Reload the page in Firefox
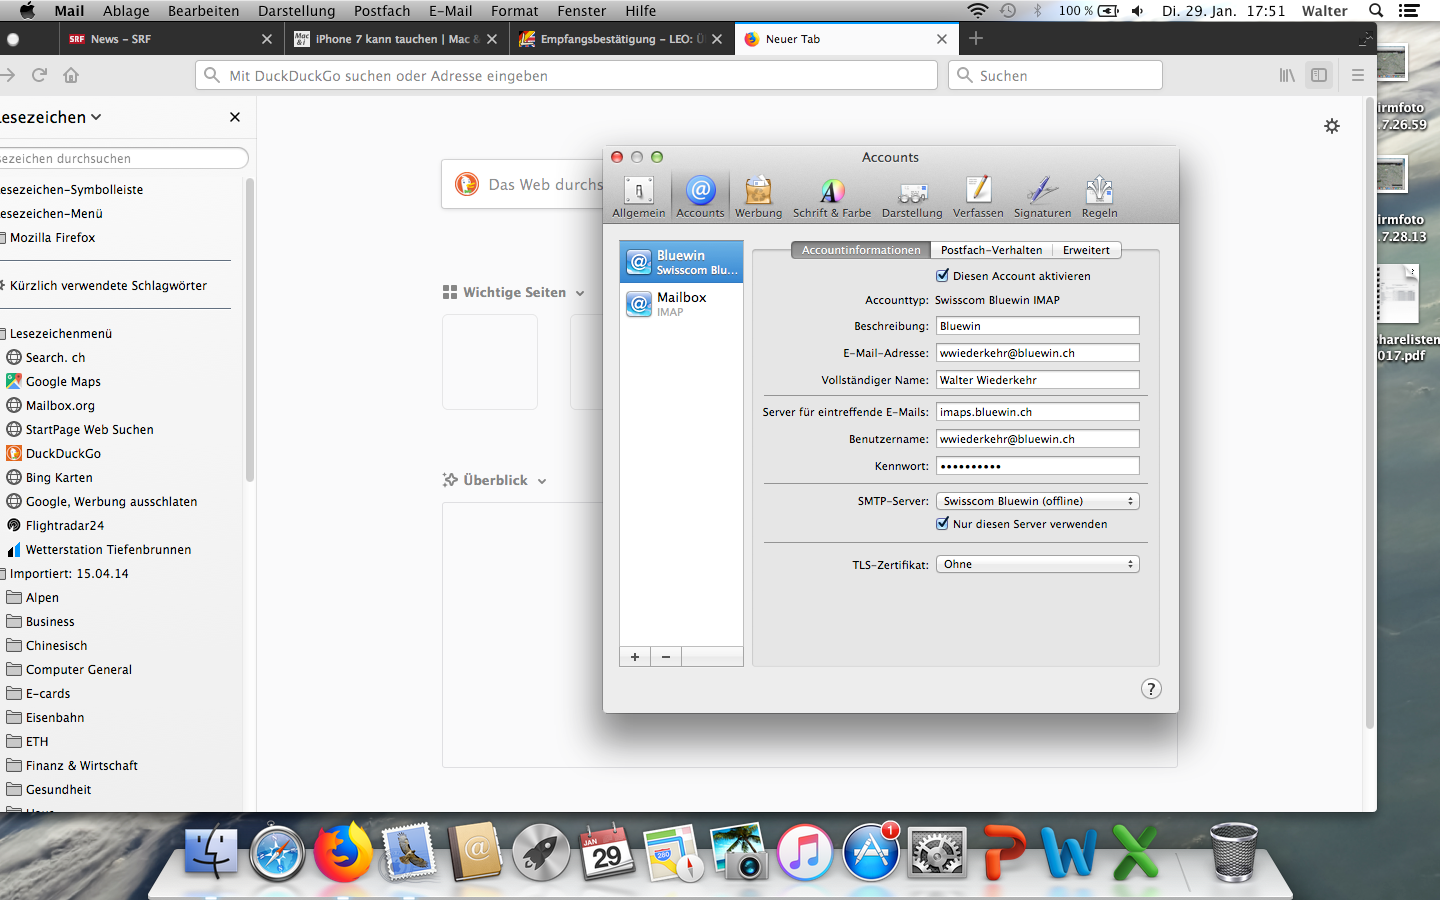Screen dimensions: 1440x900 click(x=40, y=75)
